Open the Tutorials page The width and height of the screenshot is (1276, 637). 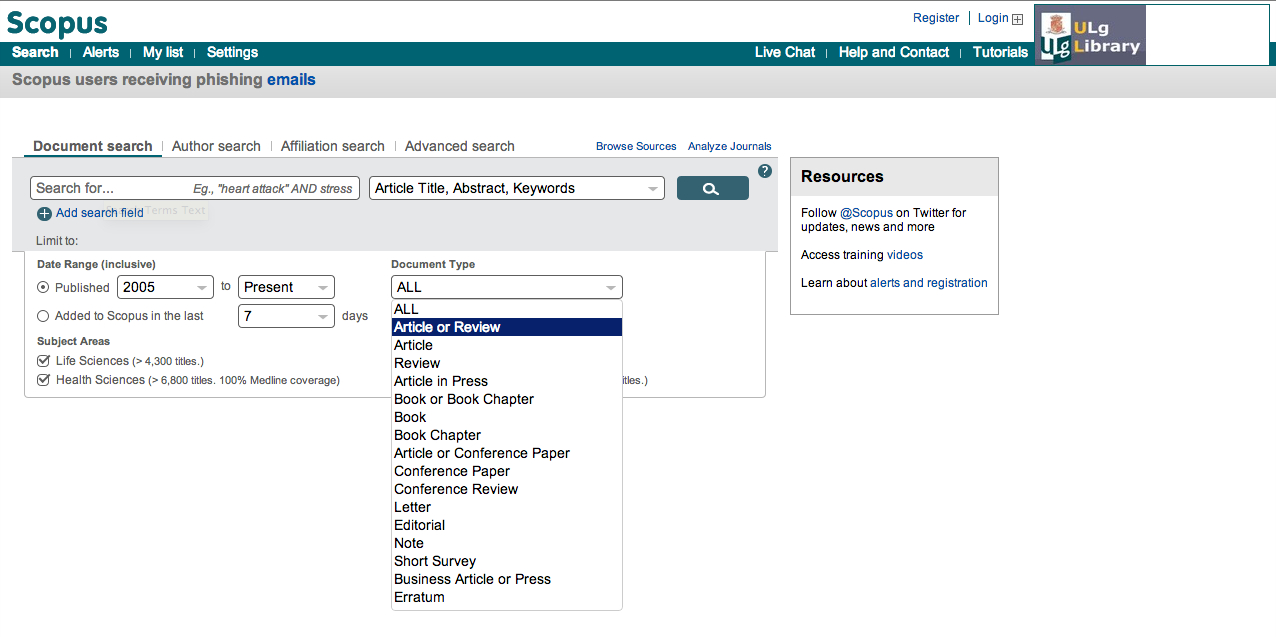coord(1000,52)
